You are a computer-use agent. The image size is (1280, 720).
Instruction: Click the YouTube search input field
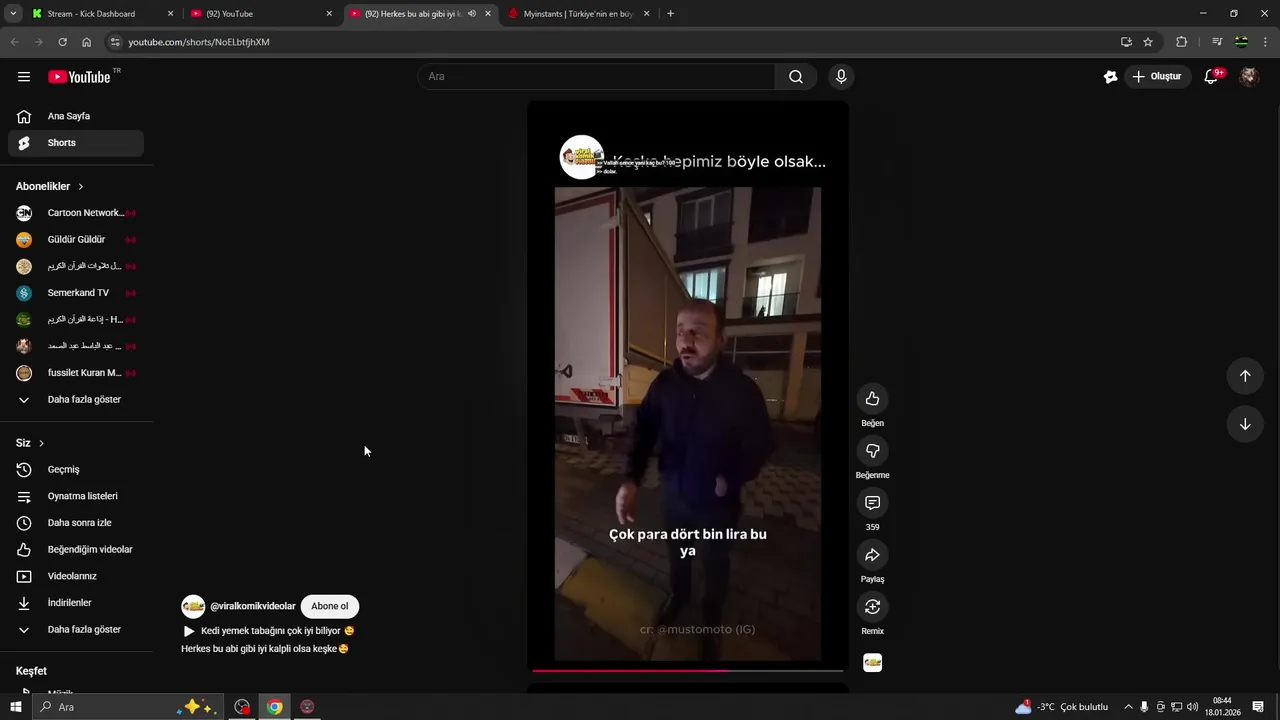596,77
